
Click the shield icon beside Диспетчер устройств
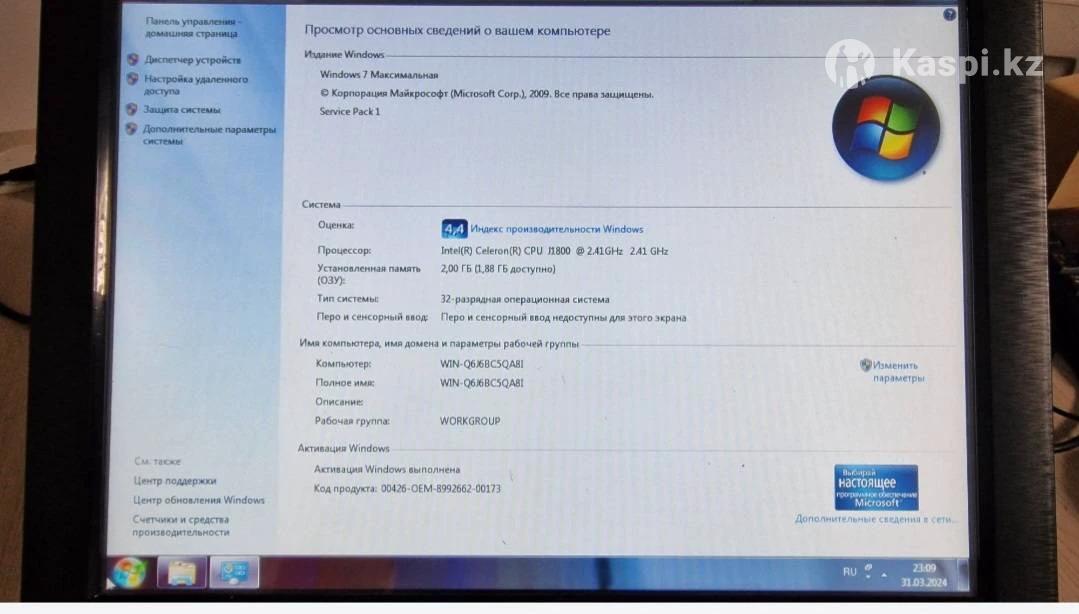pos(133,60)
